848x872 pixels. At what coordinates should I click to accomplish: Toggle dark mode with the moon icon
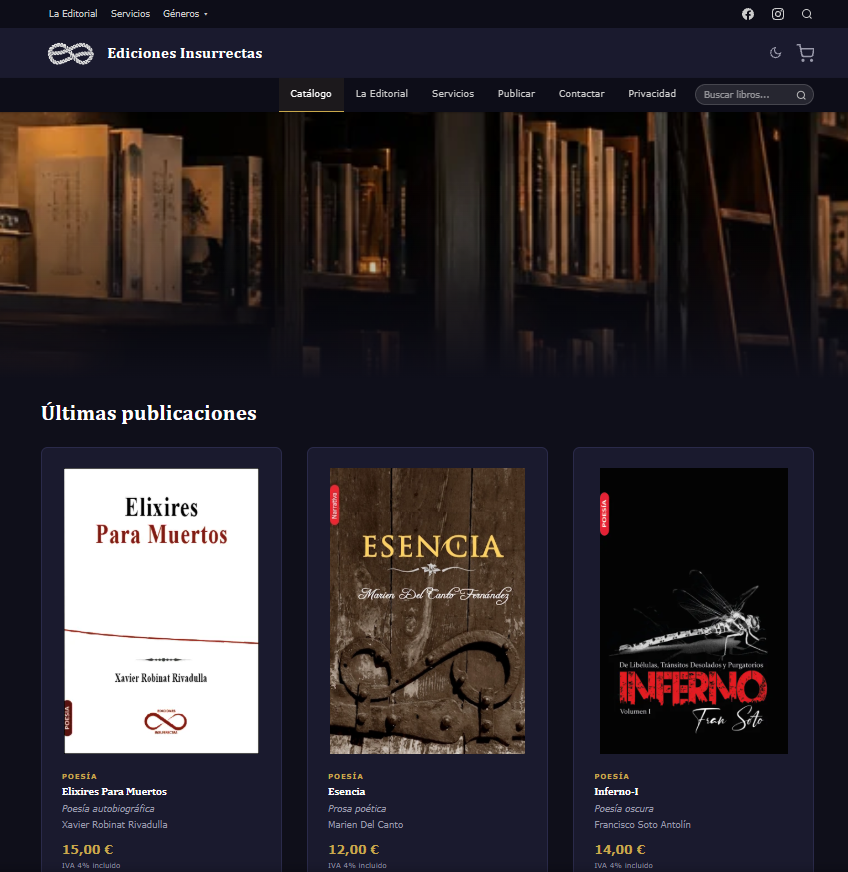[x=775, y=53]
